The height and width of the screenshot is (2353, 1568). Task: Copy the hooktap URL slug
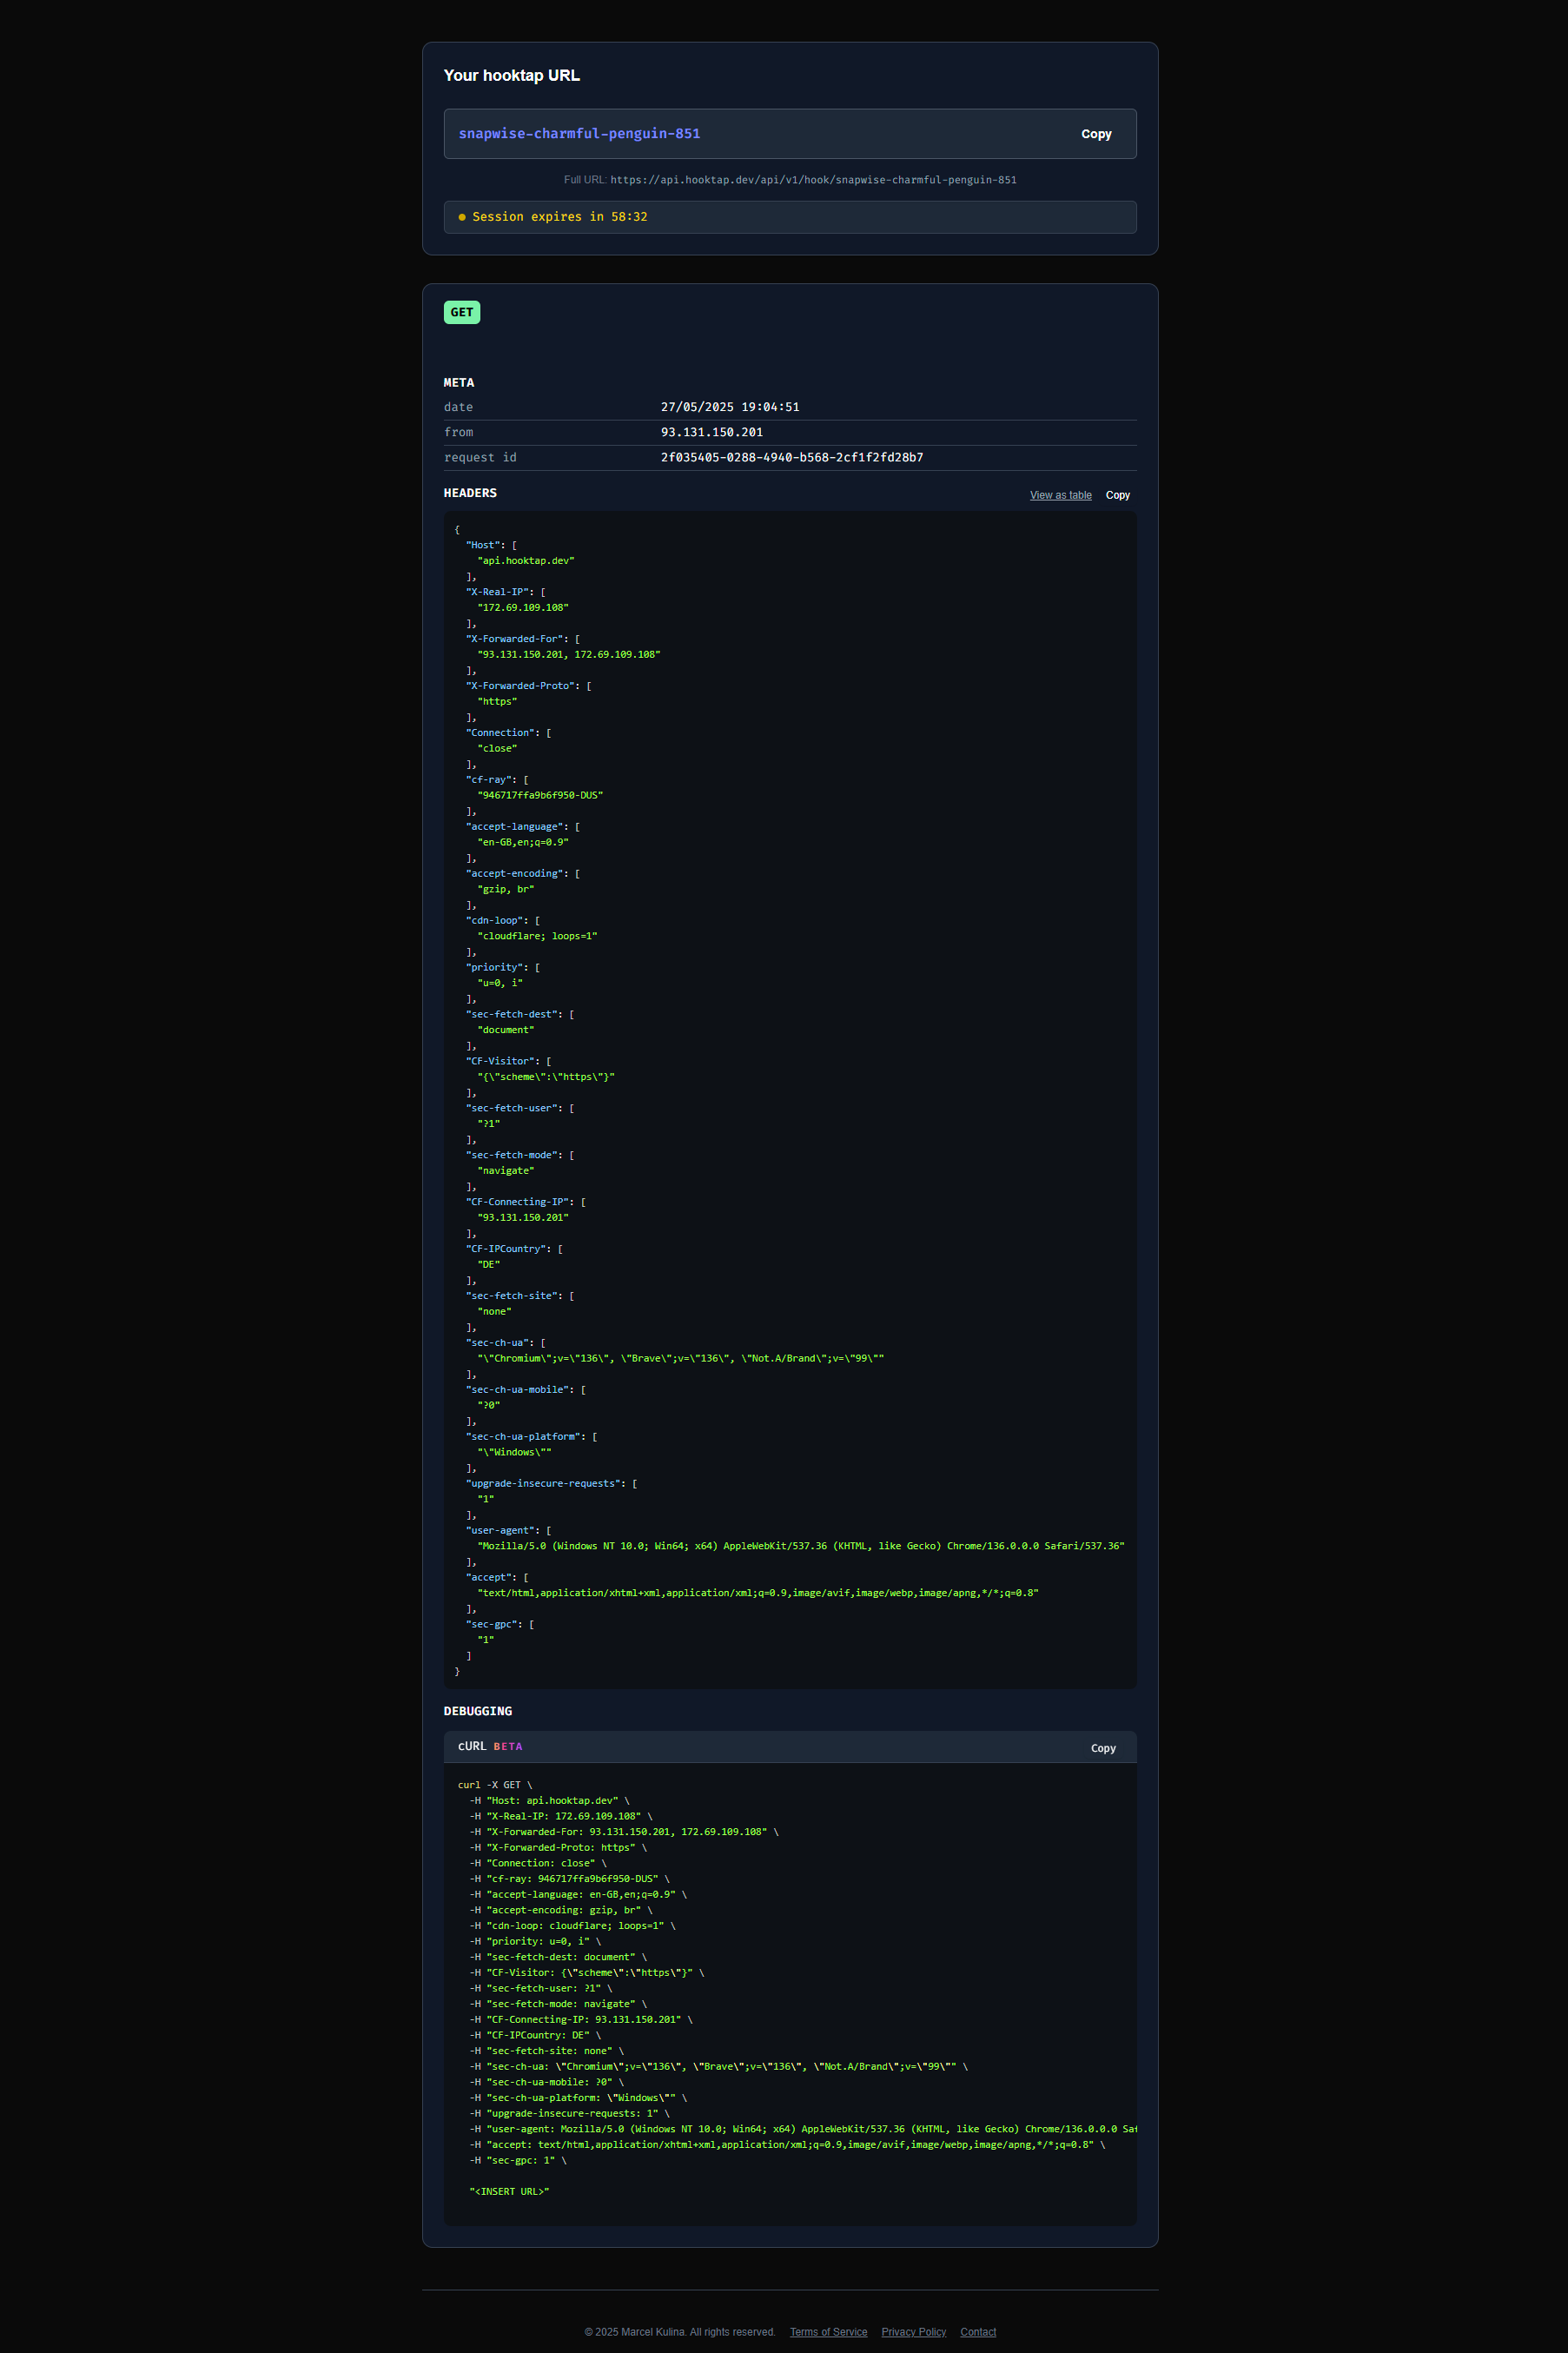pyautogui.click(x=1096, y=134)
